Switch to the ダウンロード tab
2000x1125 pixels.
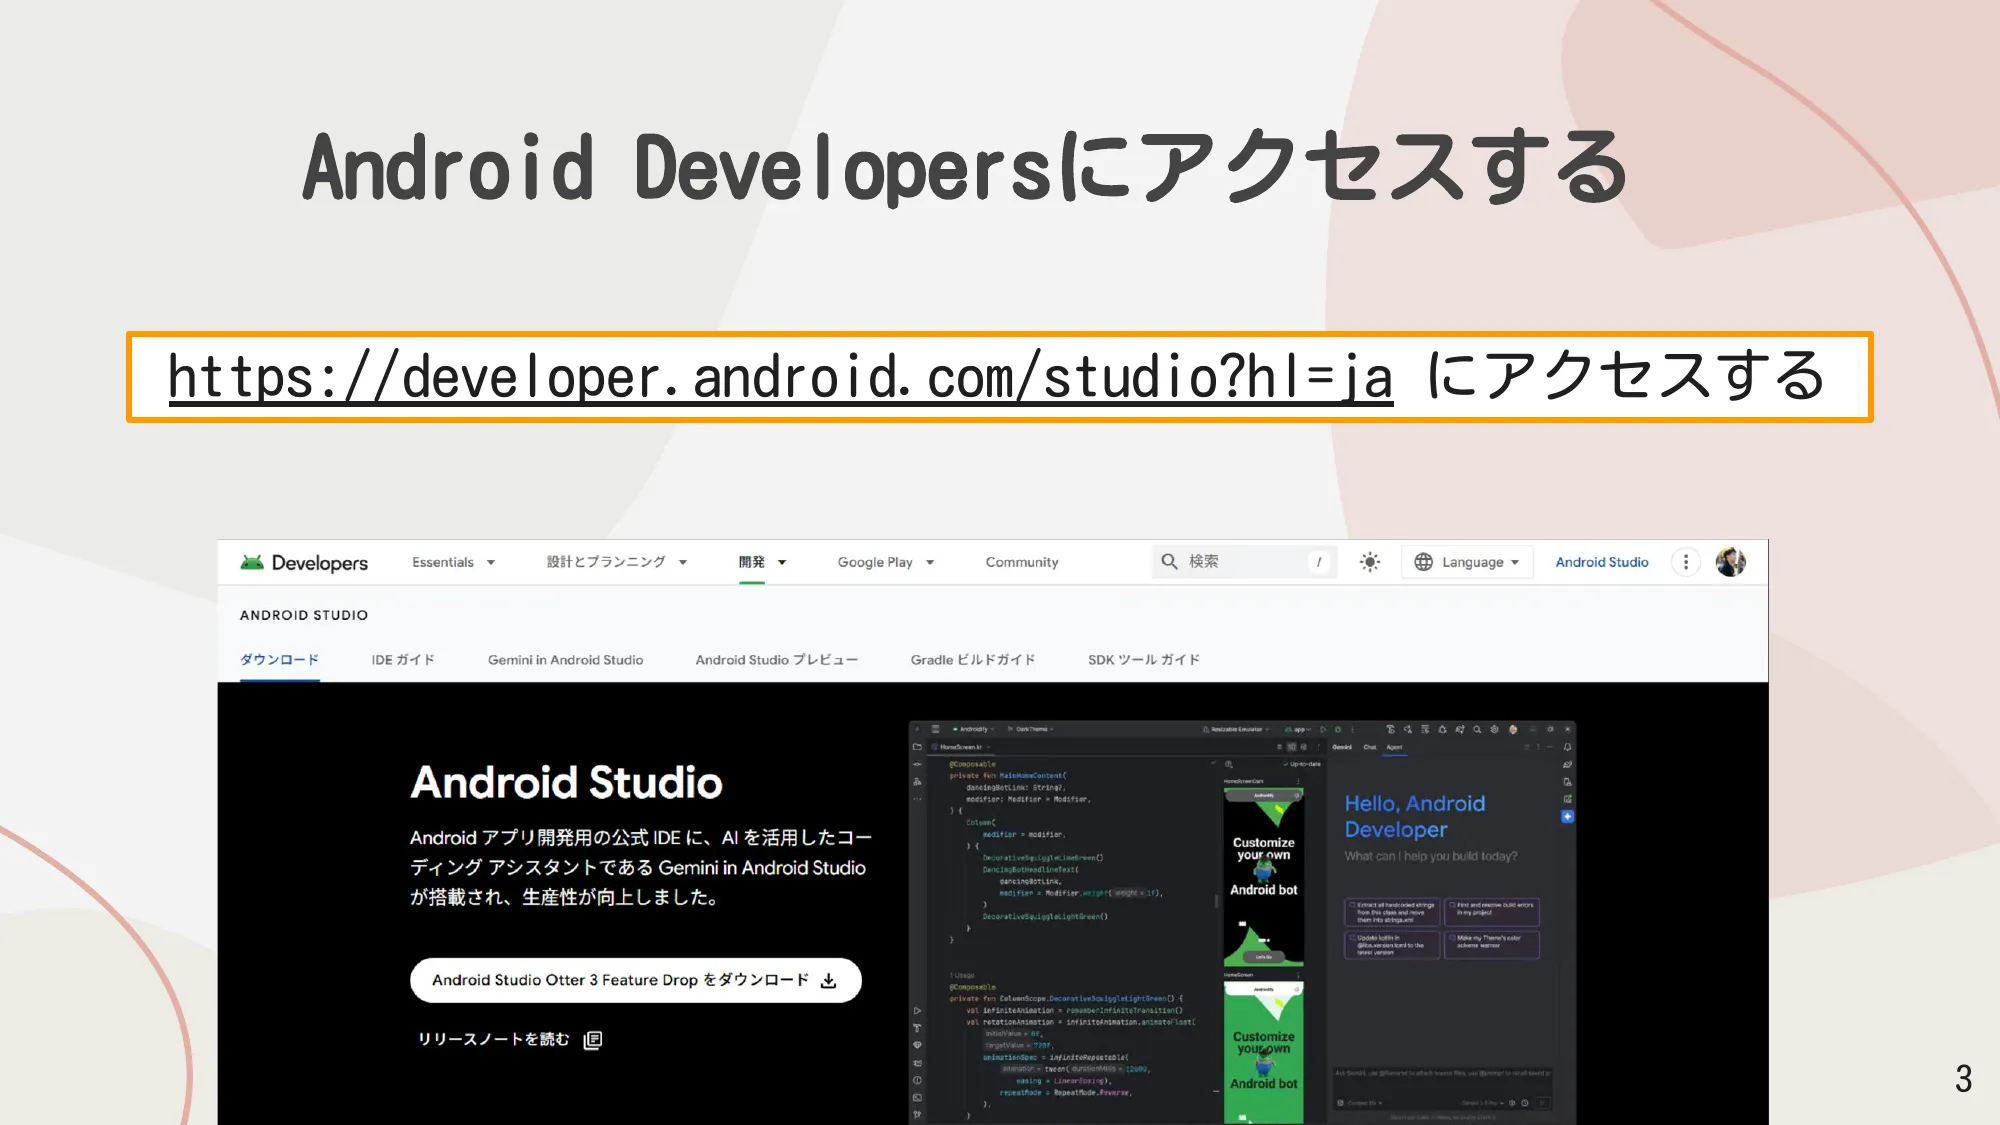pyautogui.click(x=279, y=659)
